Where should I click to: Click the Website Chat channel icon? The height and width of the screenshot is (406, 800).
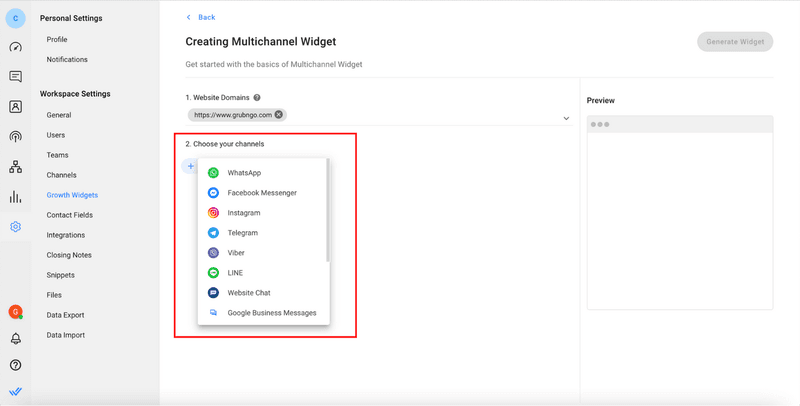213,293
